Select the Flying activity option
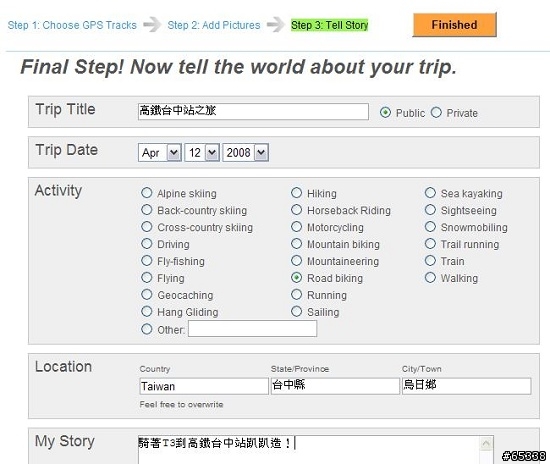This screenshot has height=464, width=550. (x=147, y=277)
